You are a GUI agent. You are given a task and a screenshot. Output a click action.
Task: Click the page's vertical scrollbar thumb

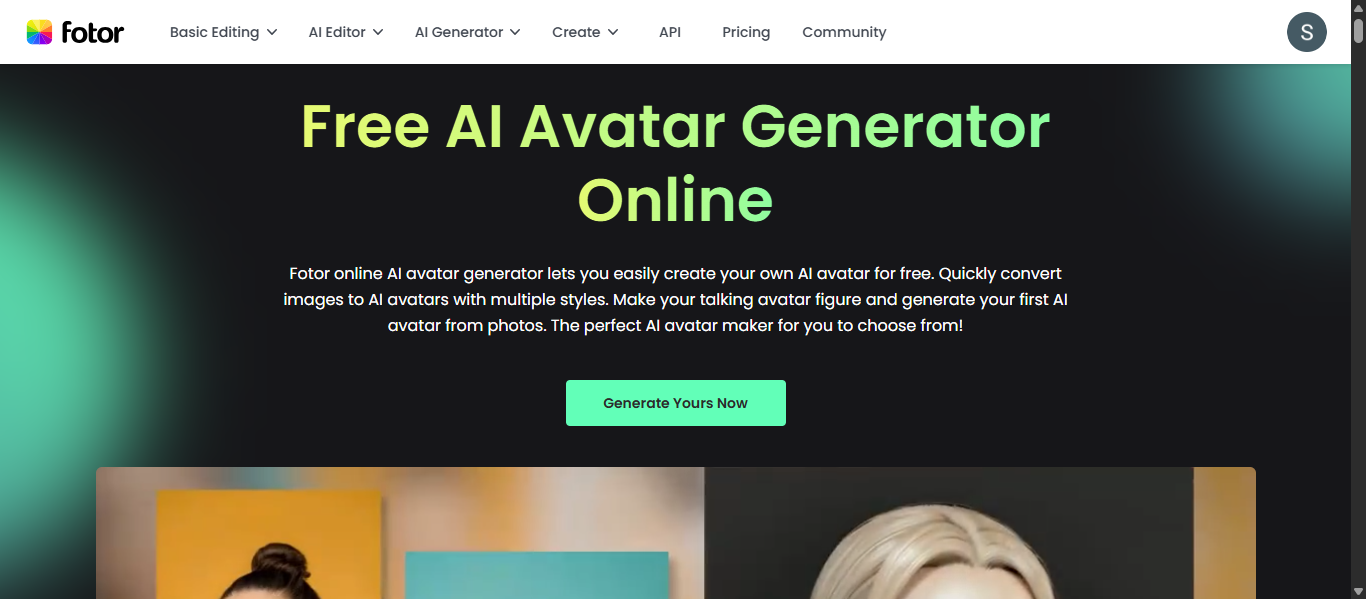pos(1358,30)
